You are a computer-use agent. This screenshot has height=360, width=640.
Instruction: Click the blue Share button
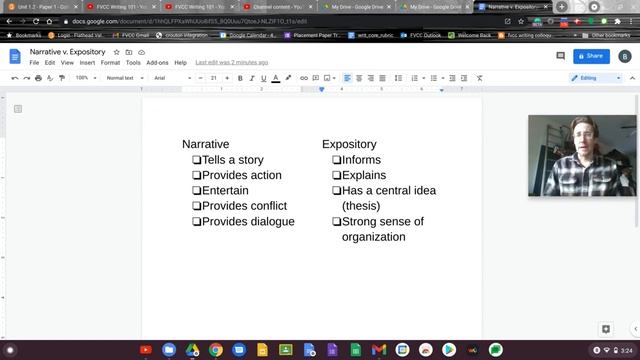coord(591,56)
